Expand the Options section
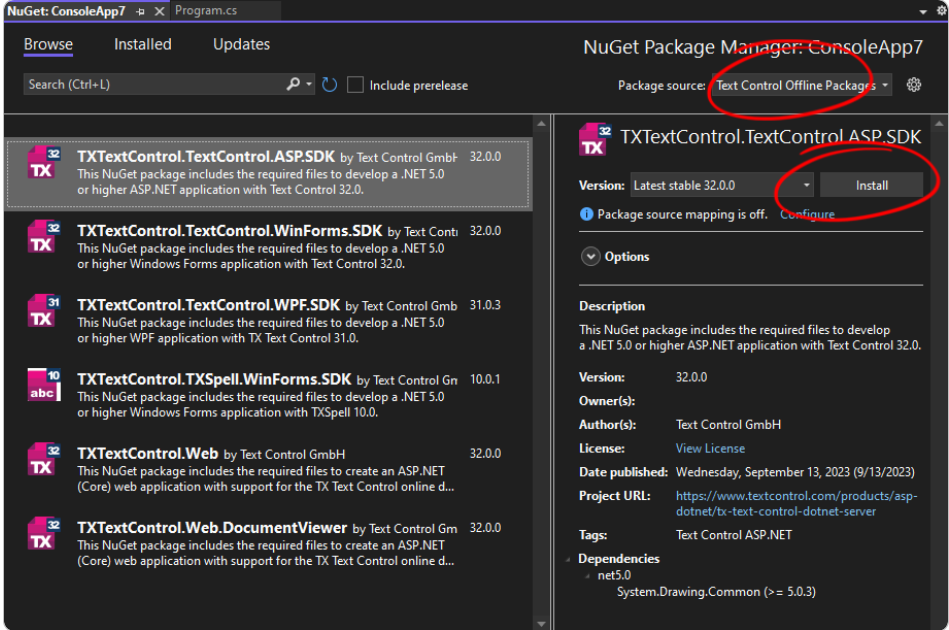 point(590,257)
